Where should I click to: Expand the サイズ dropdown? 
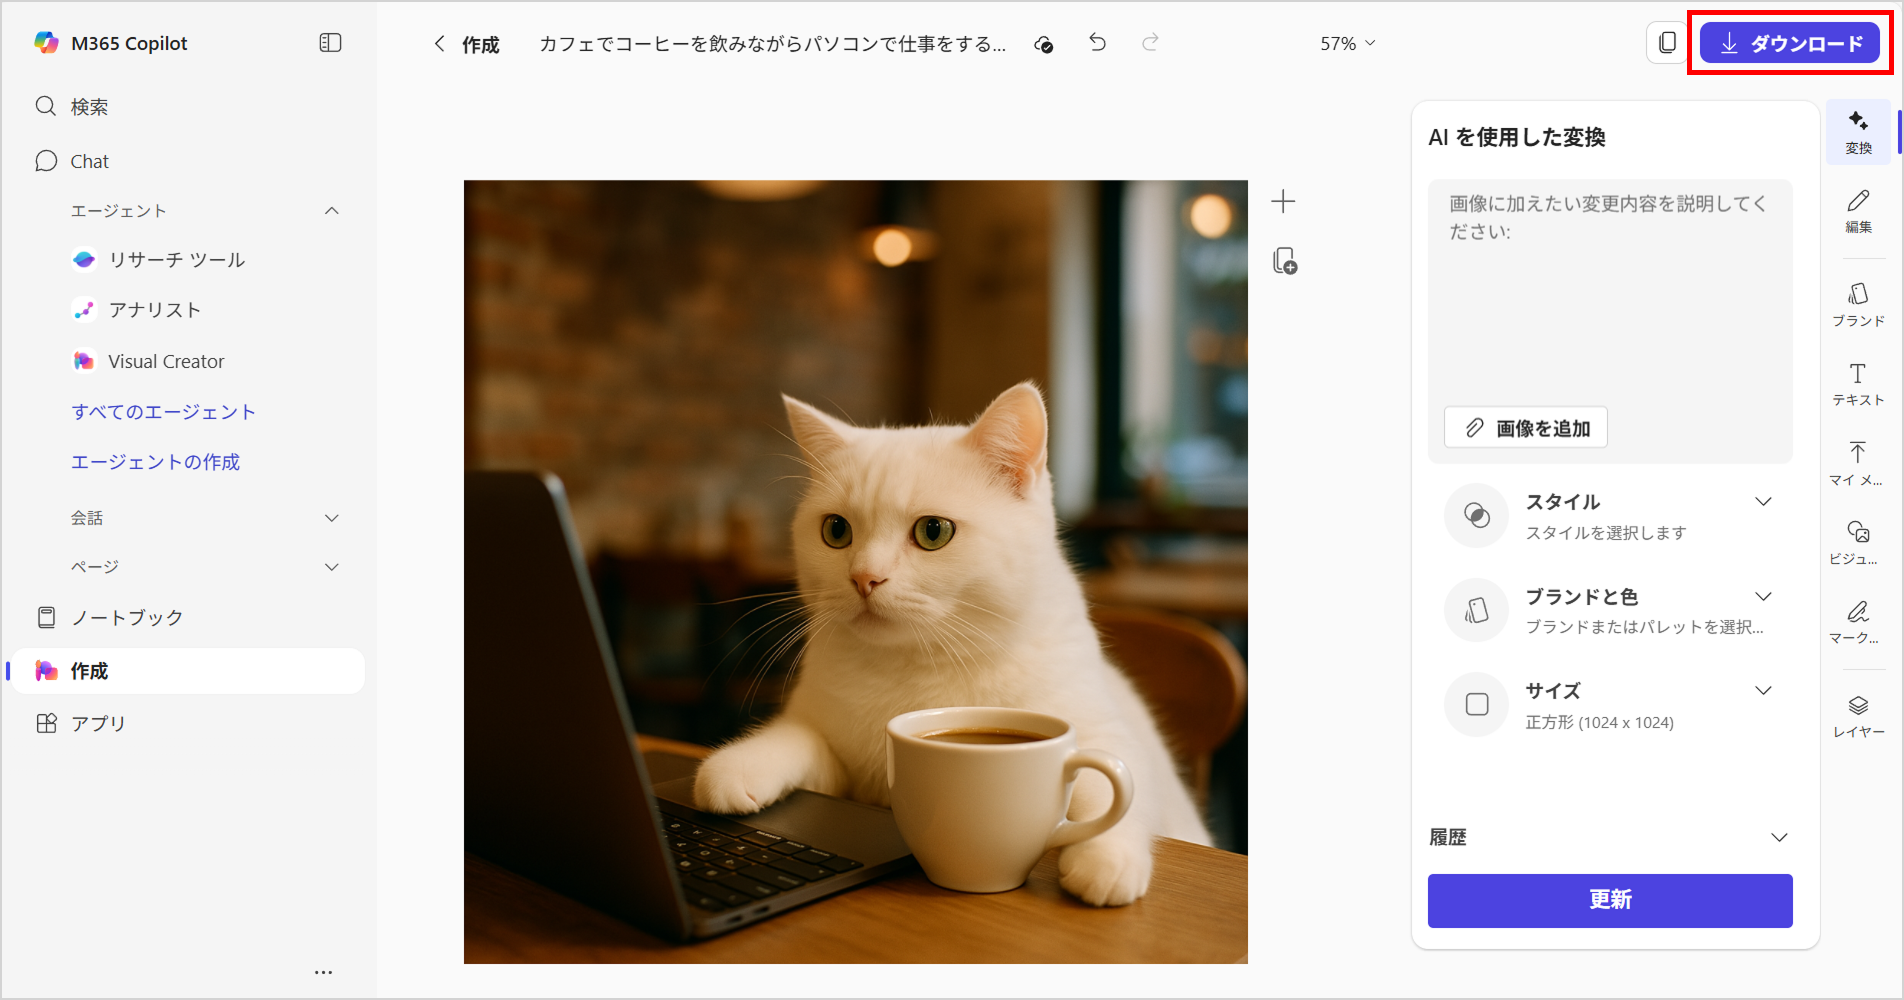(x=1764, y=691)
